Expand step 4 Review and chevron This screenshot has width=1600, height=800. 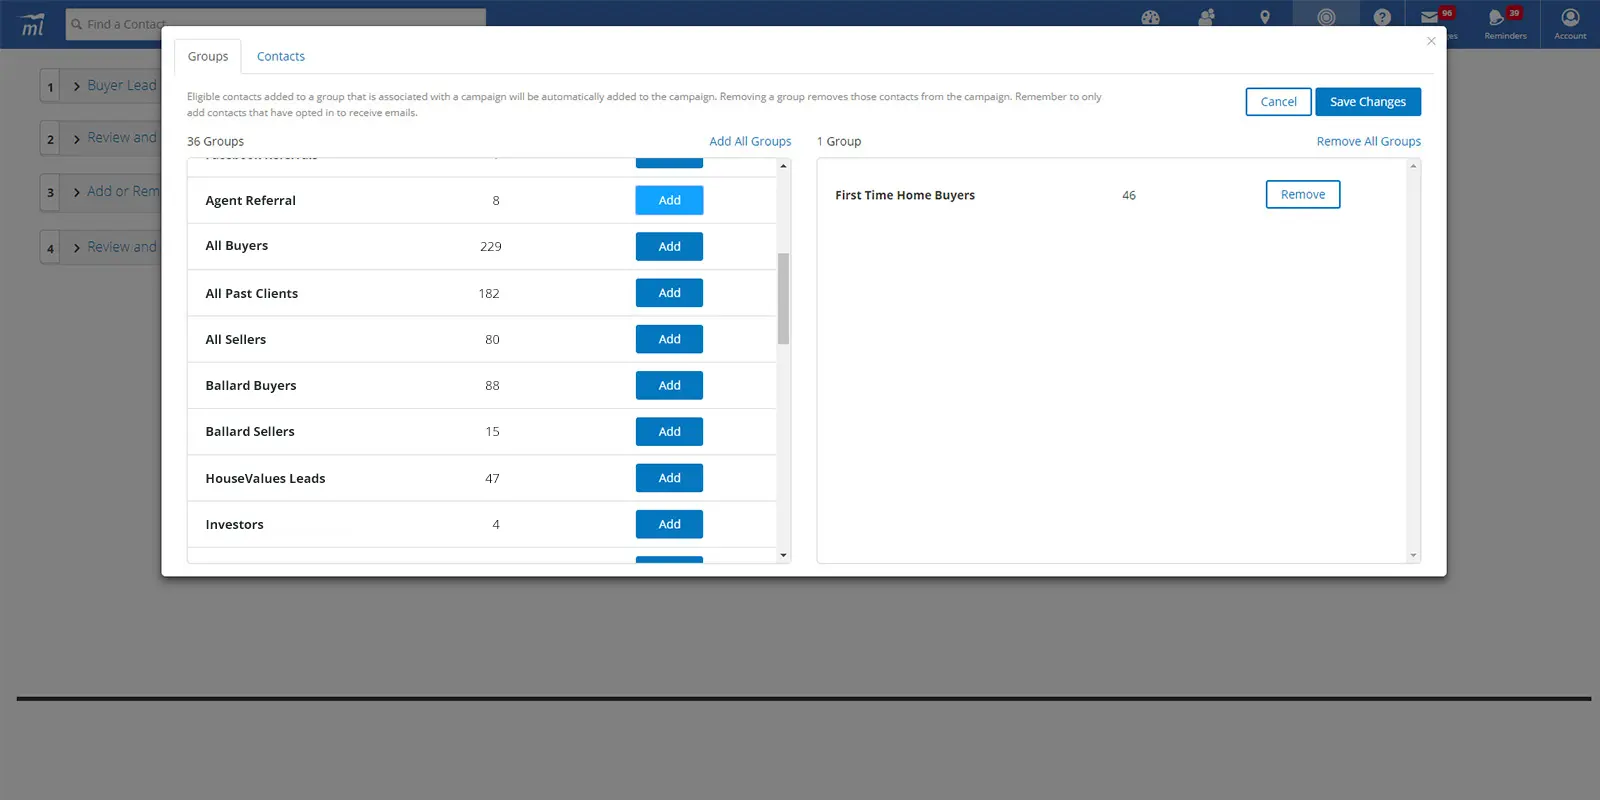[77, 248]
